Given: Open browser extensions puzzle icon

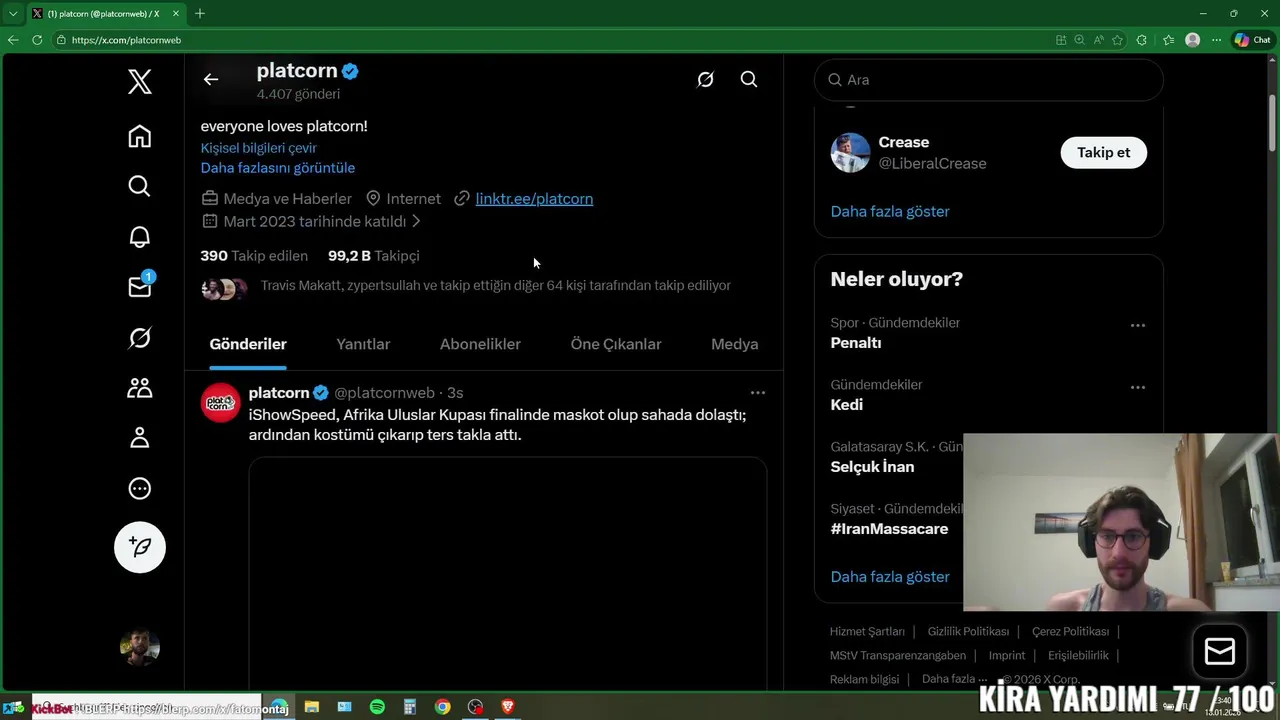Looking at the screenshot, I should 1142,40.
